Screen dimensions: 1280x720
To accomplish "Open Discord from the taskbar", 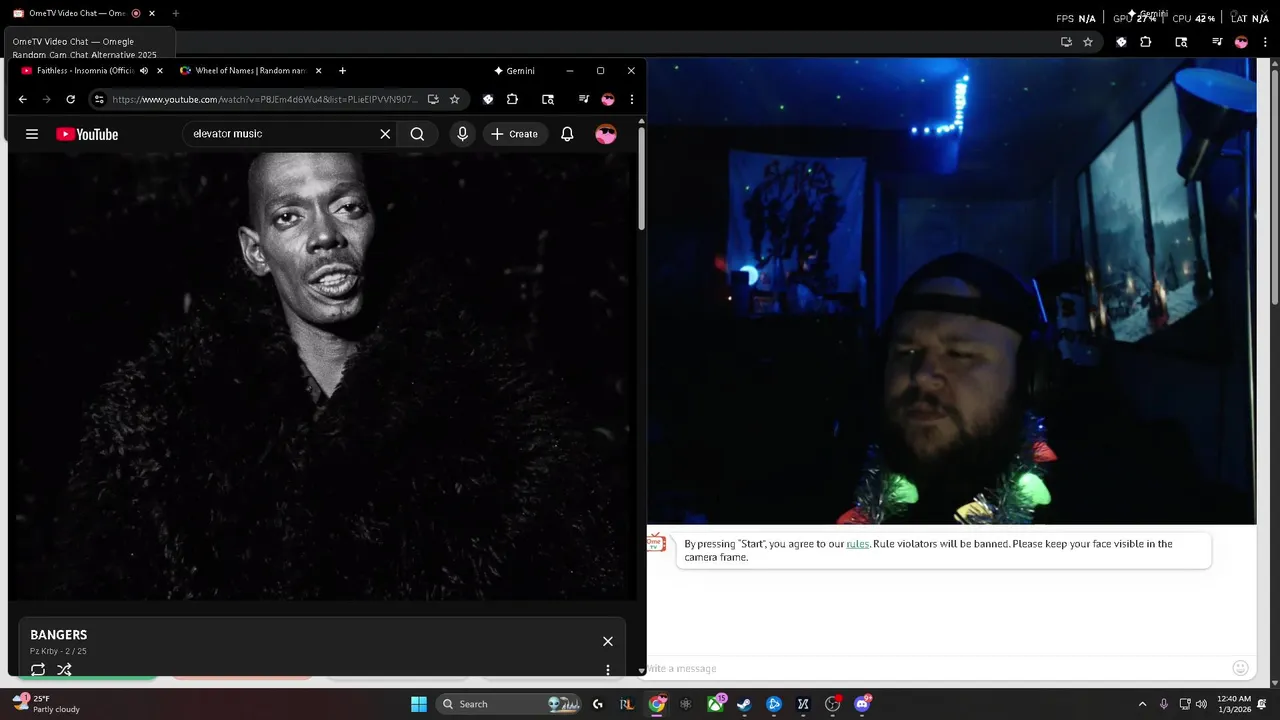I will [862, 704].
